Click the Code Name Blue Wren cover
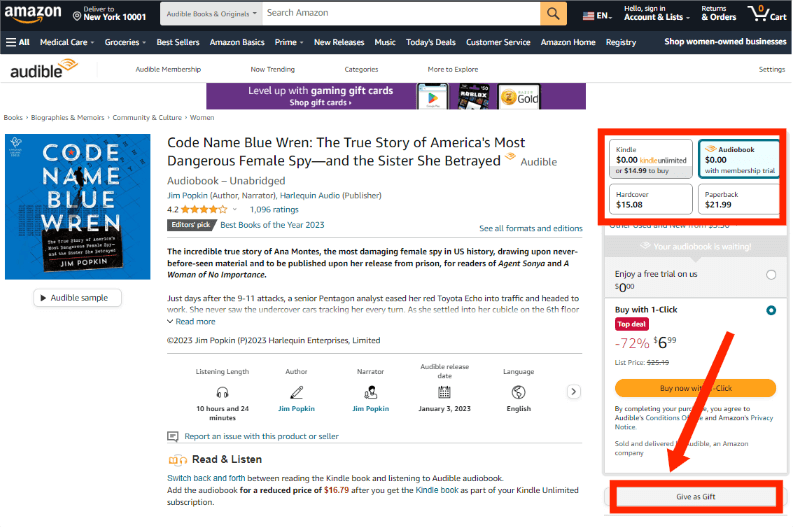 pyautogui.click(x=77, y=207)
